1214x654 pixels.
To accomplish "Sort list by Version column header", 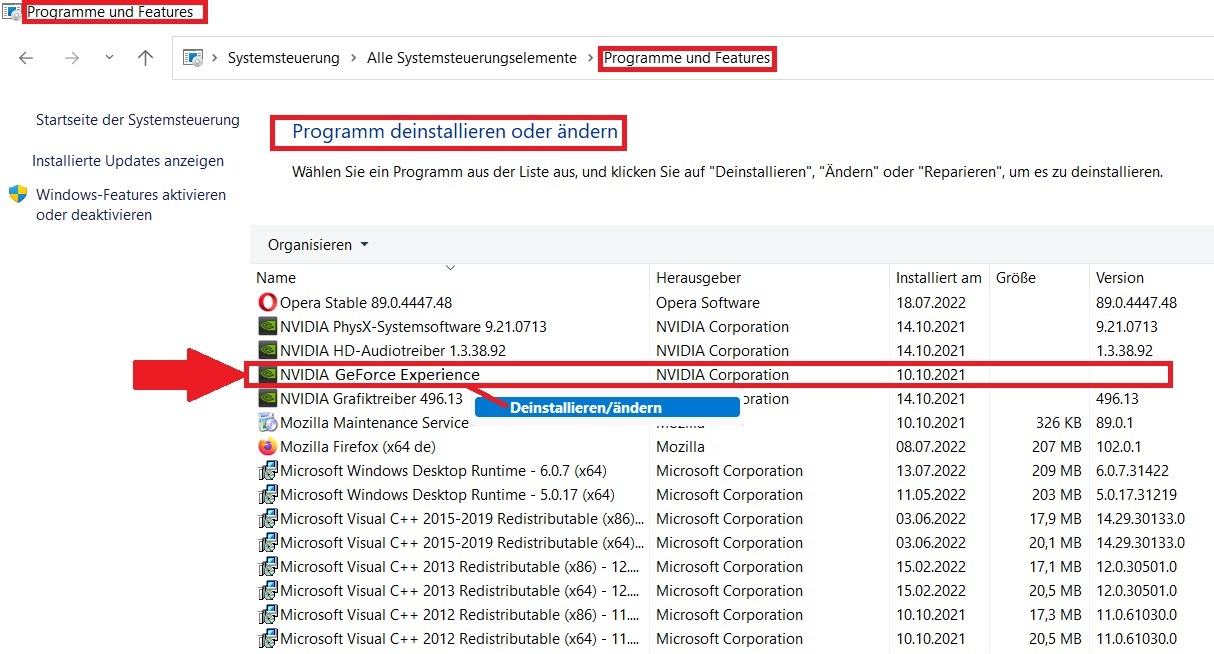I will 1120,277.
